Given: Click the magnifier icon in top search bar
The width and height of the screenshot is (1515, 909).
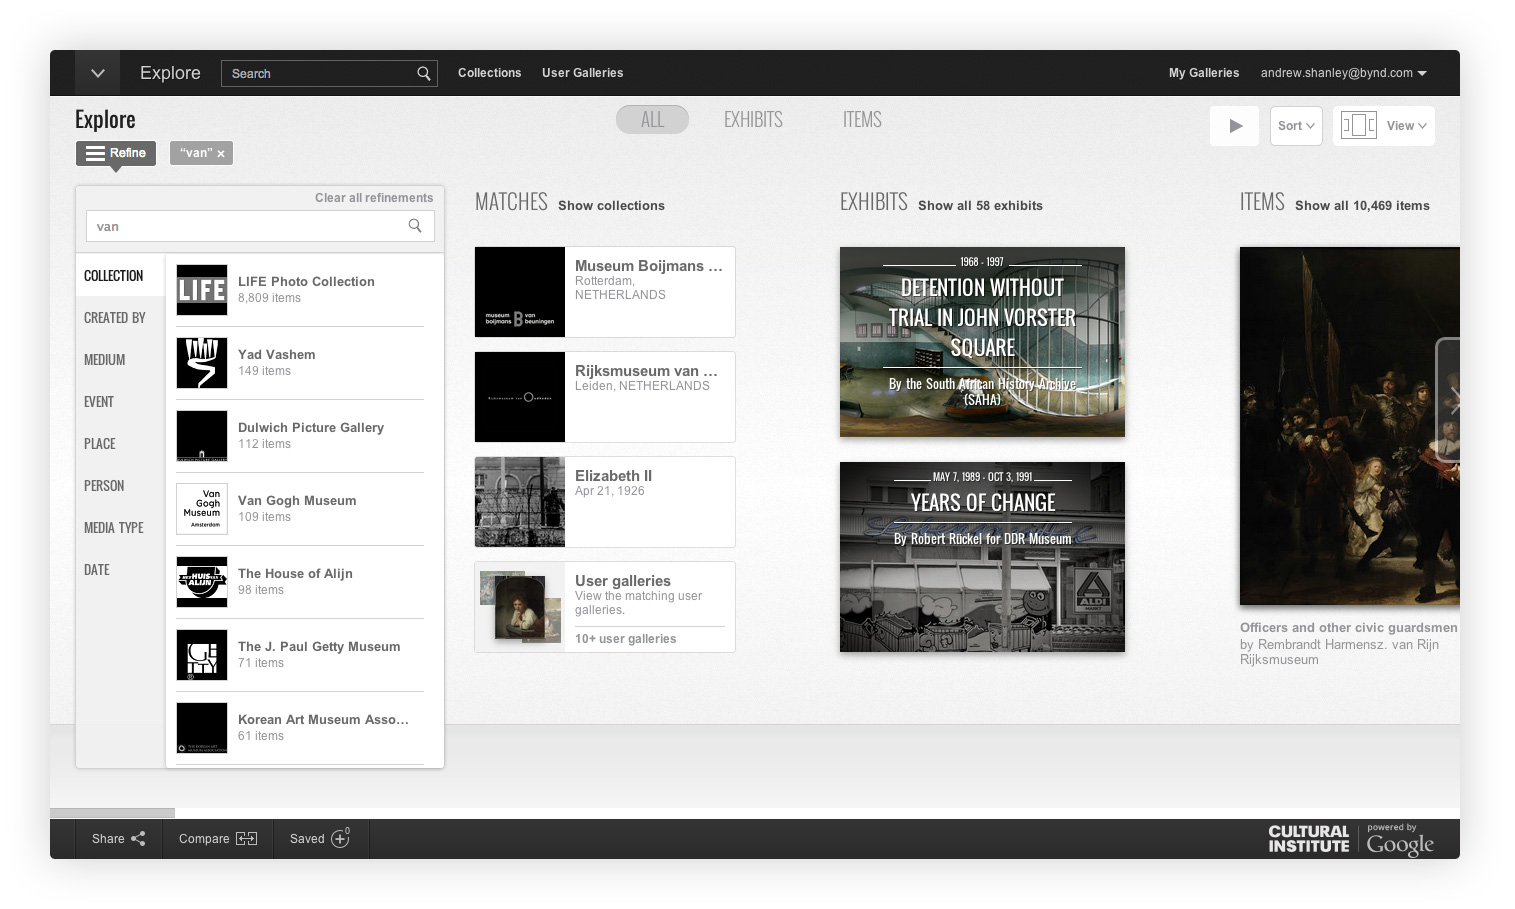Looking at the screenshot, I should pyautogui.click(x=424, y=73).
